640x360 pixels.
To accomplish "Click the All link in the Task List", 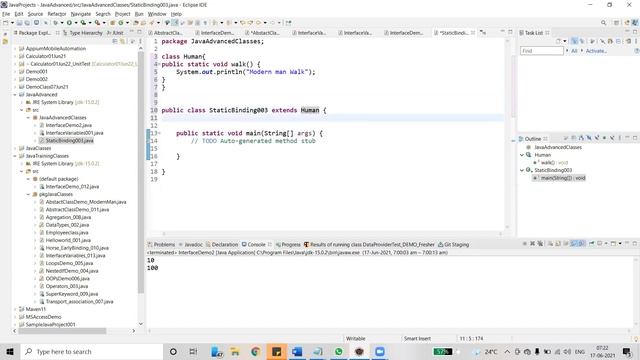I will [574, 51].
